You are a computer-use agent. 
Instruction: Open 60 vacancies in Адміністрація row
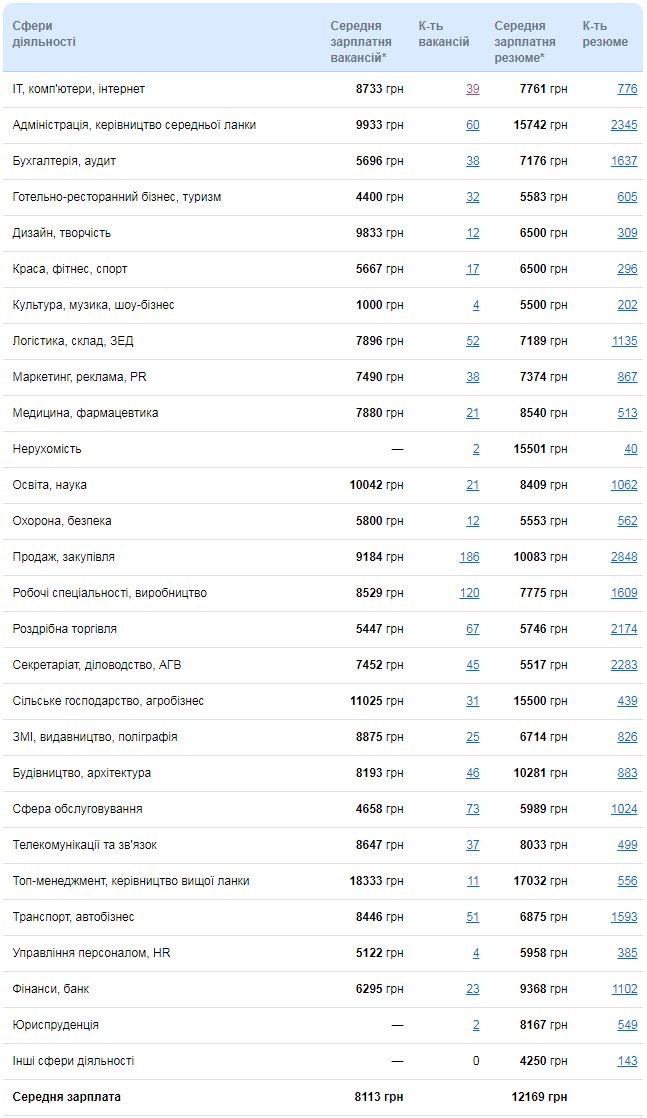click(473, 125)
